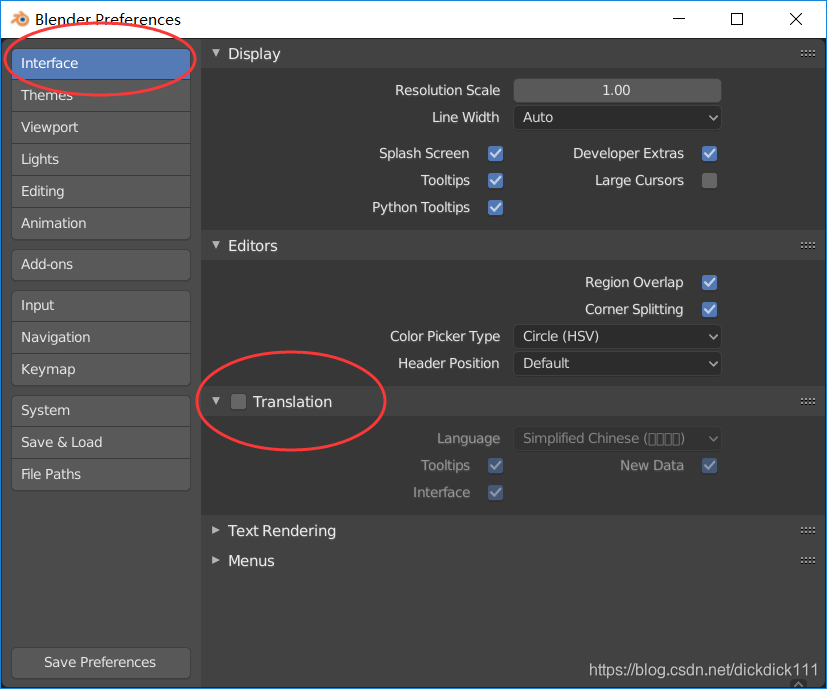Collapse the Translation panel arrow
Screen dimensions: 827x689
coord(216,401)
